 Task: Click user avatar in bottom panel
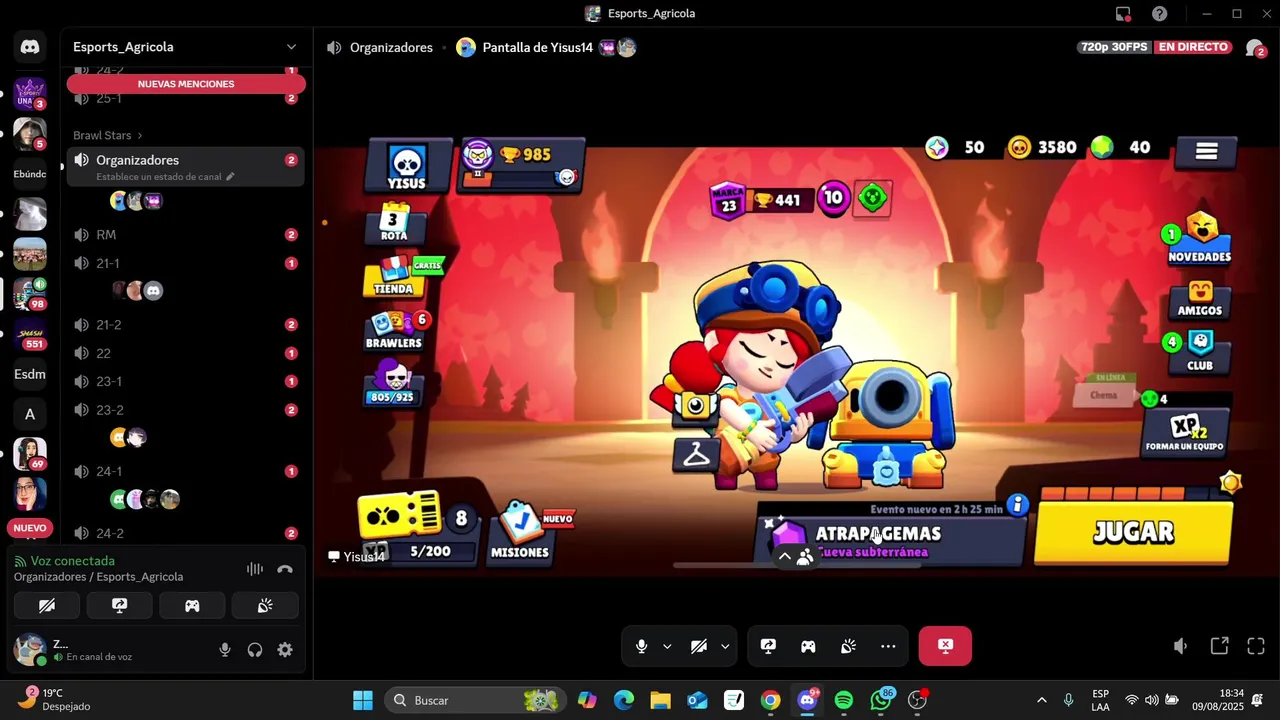click(x=29, y=650)
